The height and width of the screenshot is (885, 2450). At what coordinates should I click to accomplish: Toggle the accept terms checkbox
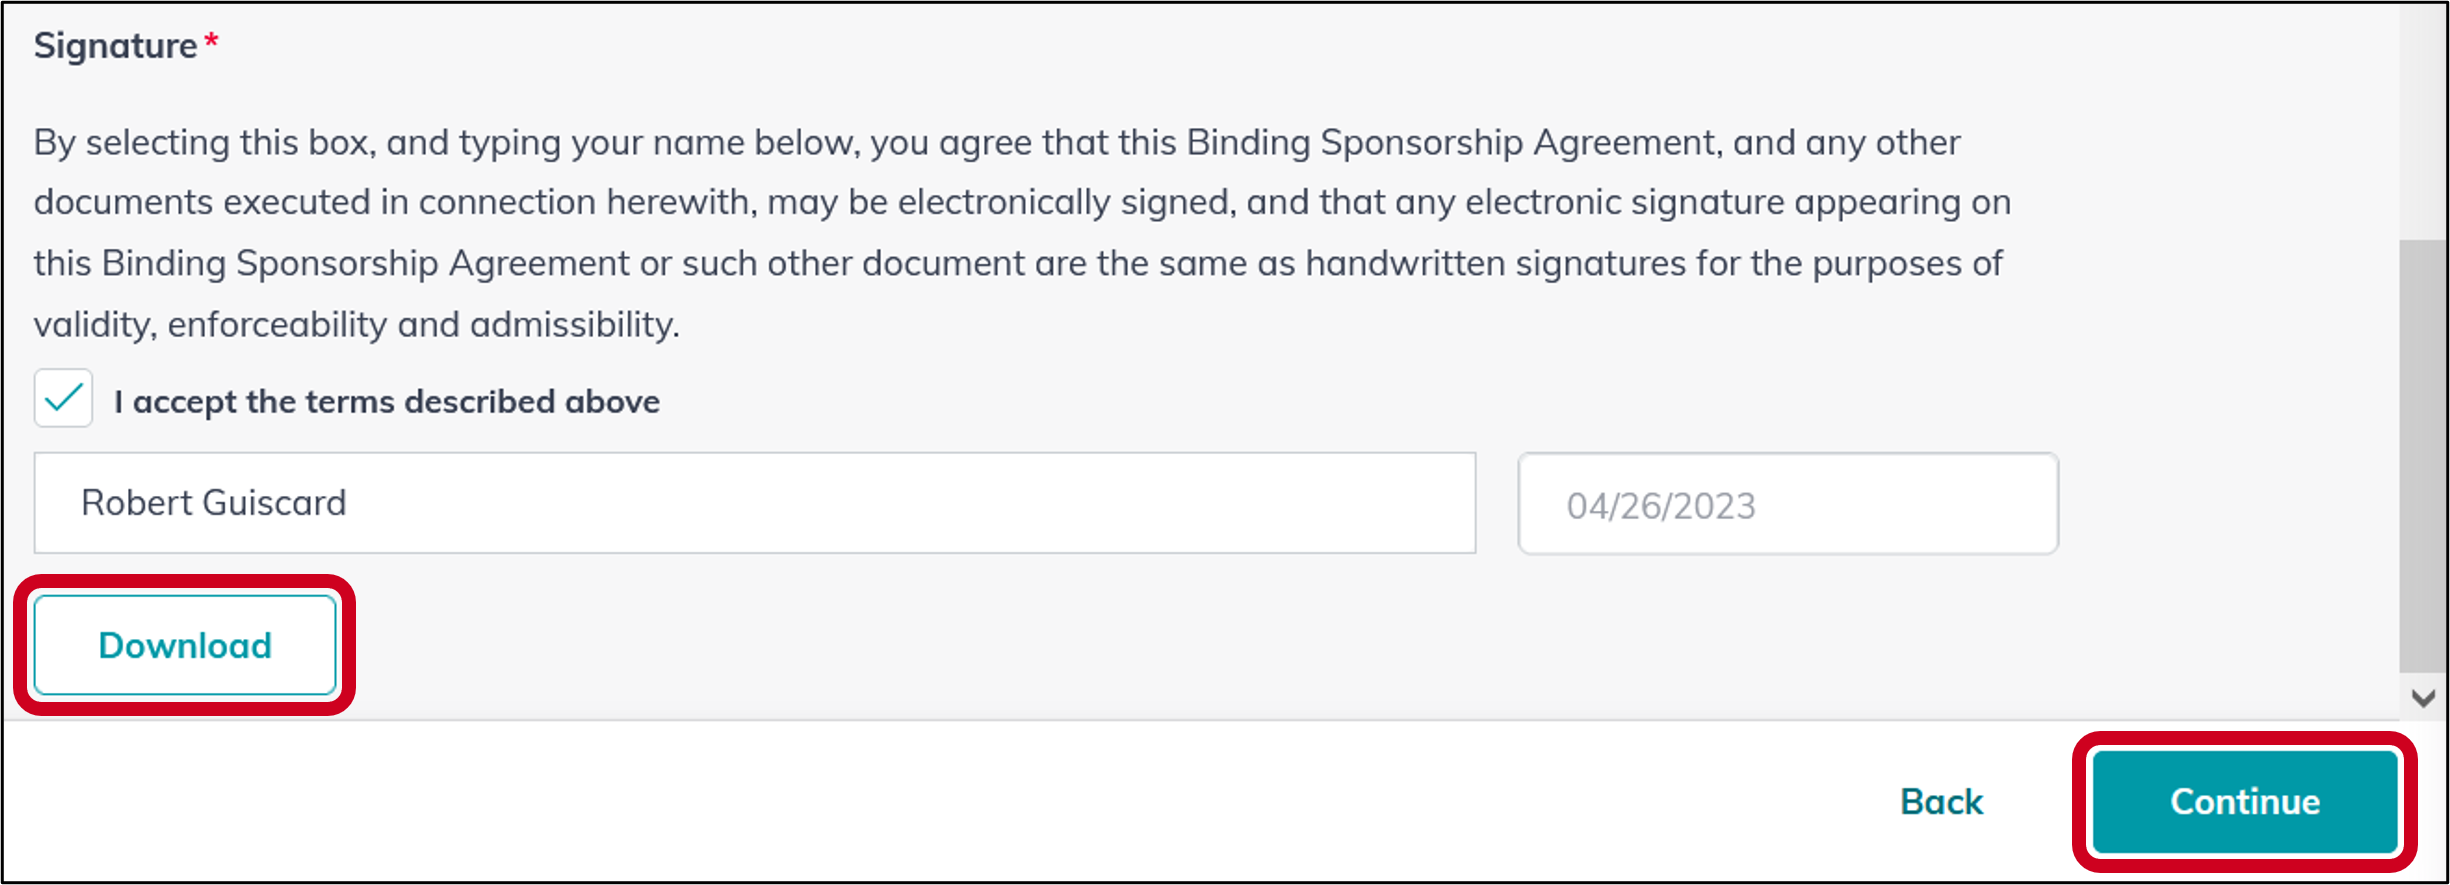tap(63, 398)
